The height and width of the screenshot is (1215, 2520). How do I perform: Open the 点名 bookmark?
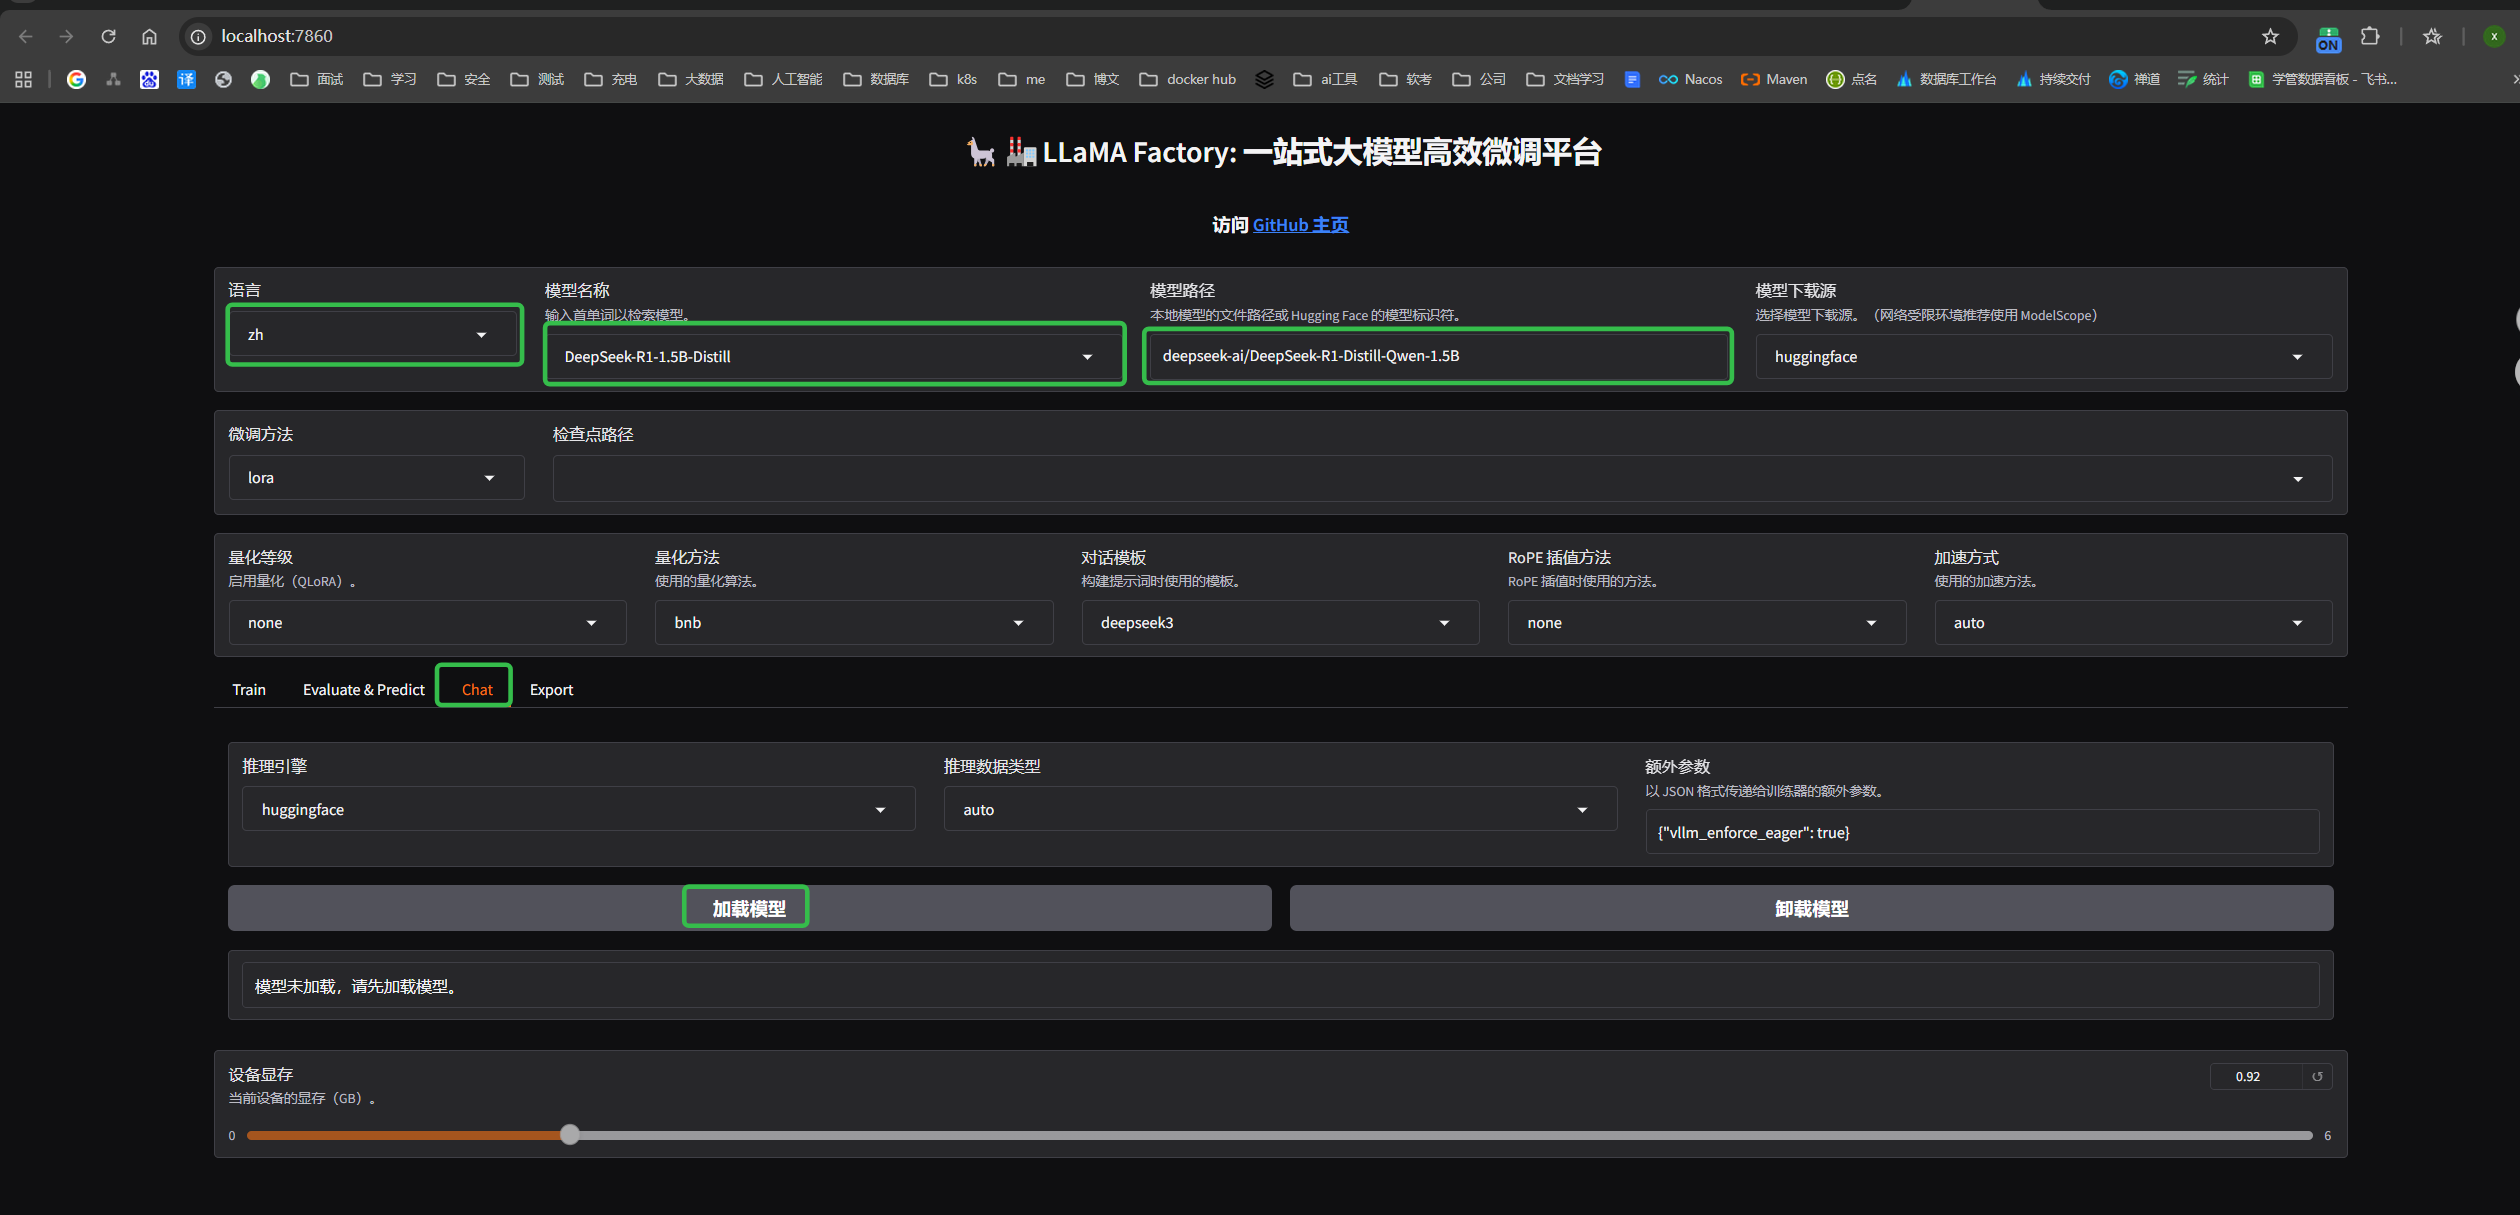1851,79
